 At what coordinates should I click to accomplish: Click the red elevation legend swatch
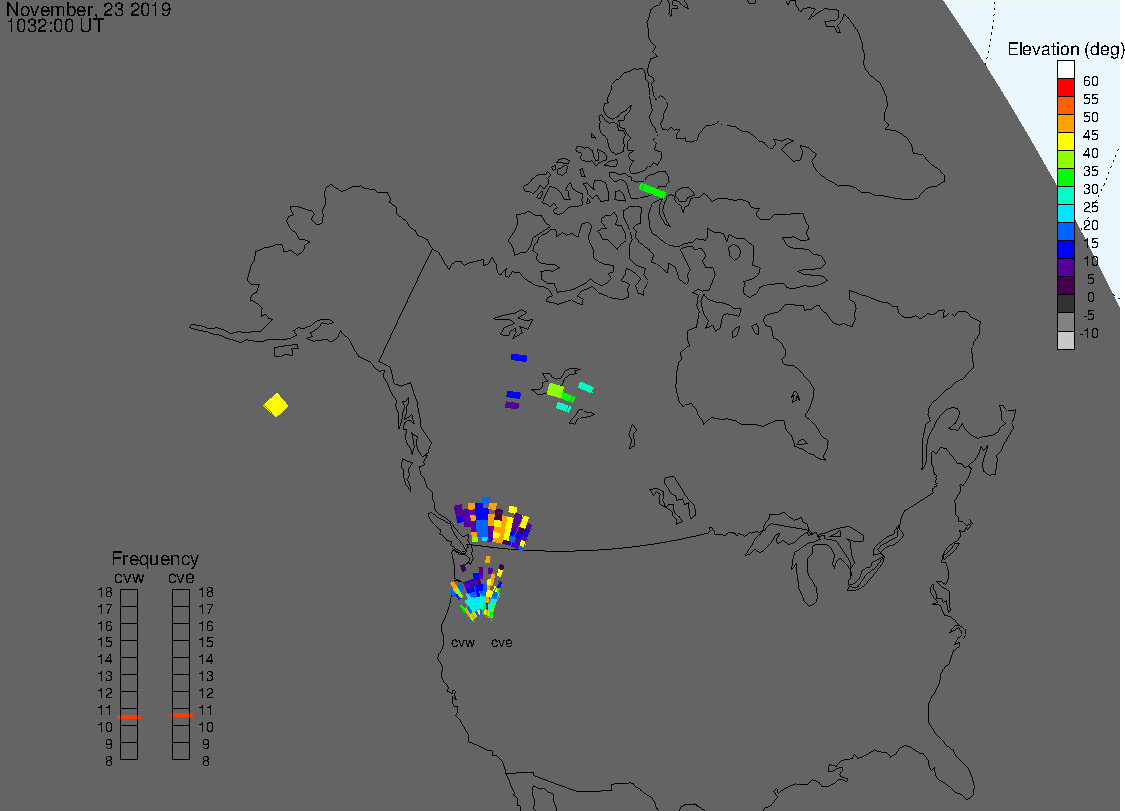pyautogui.click(x=1065, y=88)
